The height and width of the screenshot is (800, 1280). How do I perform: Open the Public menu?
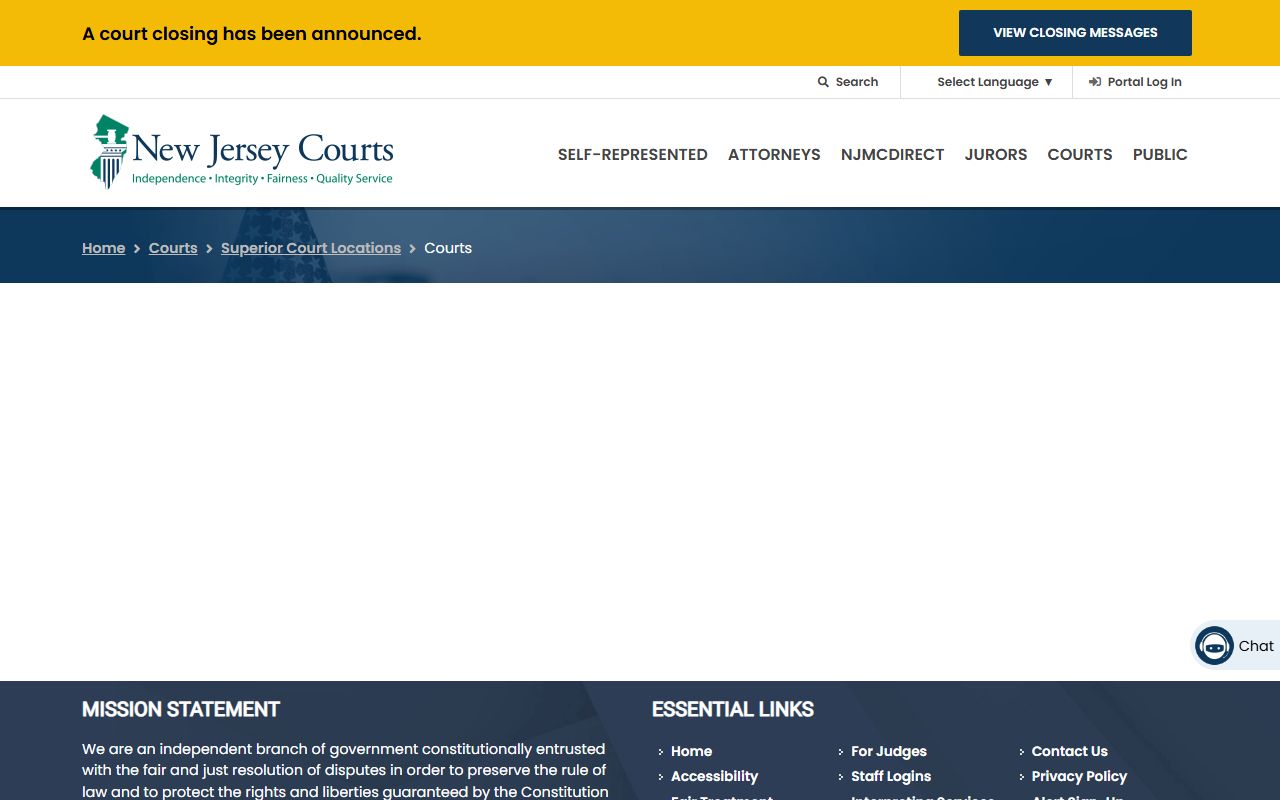[x=1160, y=155]
